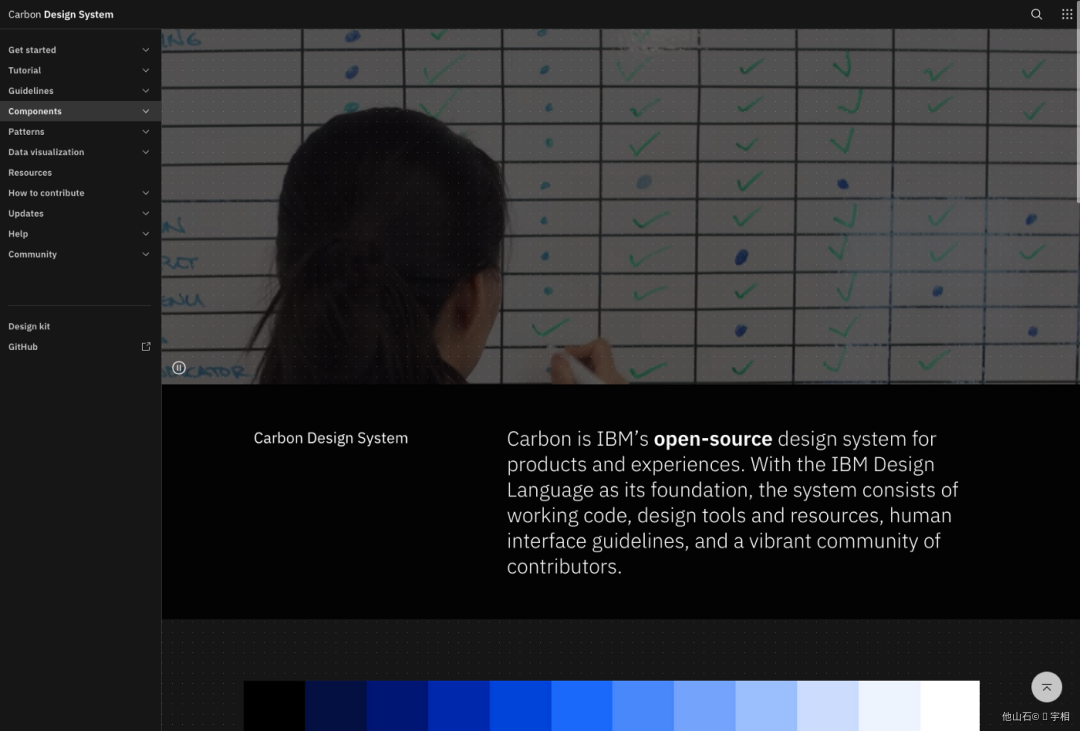The height and width of the screenshot is (731, 1080).
Task: Open How to contribute section
Action: [x=81, y=193]
